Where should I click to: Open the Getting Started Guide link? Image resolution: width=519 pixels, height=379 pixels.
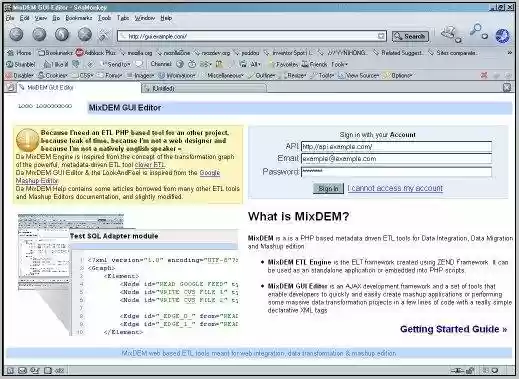coord(453,329)
